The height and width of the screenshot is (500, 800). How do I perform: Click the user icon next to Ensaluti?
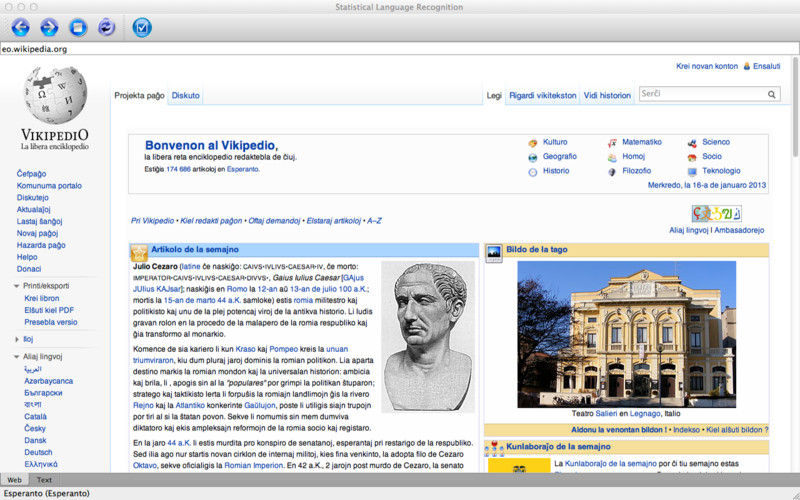[x=746, y=66]
